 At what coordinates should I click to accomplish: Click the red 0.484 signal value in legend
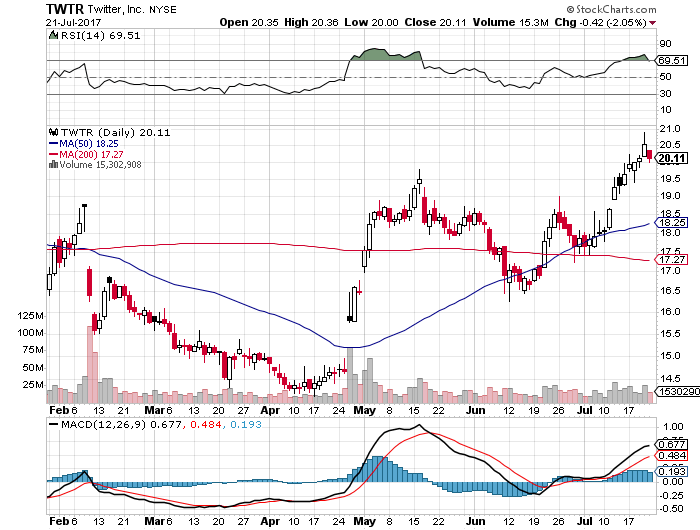[x=206, y=424]
